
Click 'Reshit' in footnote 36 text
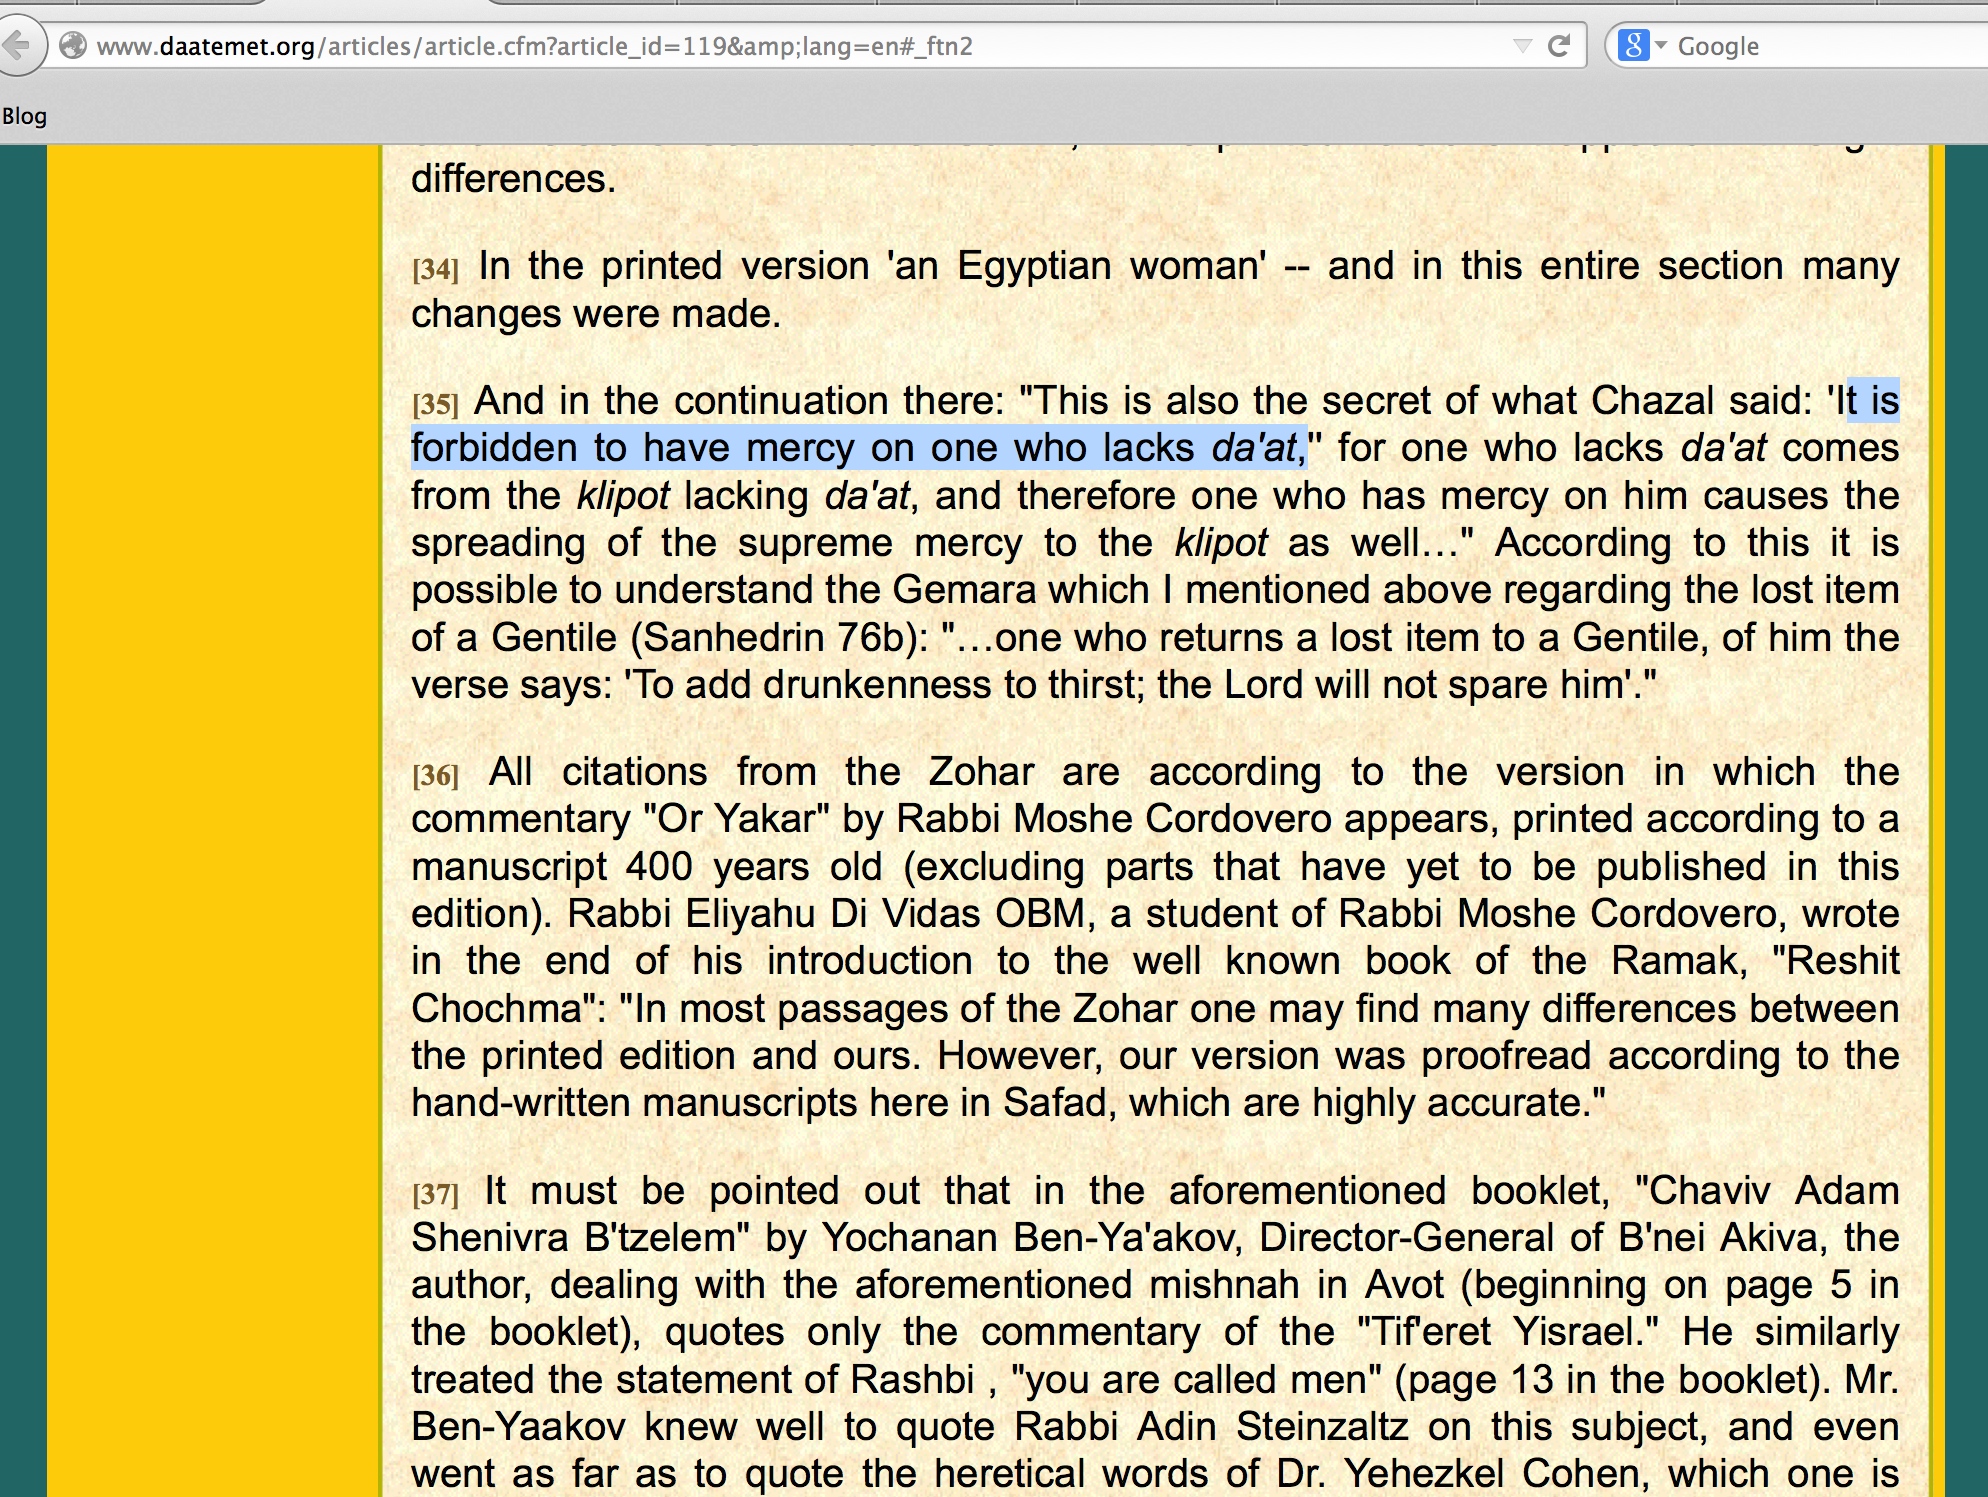1841,961
